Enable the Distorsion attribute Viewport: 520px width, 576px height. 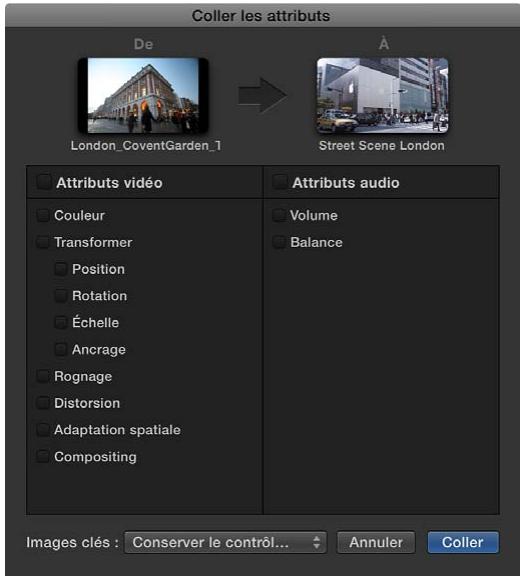(x=43, y=403)
